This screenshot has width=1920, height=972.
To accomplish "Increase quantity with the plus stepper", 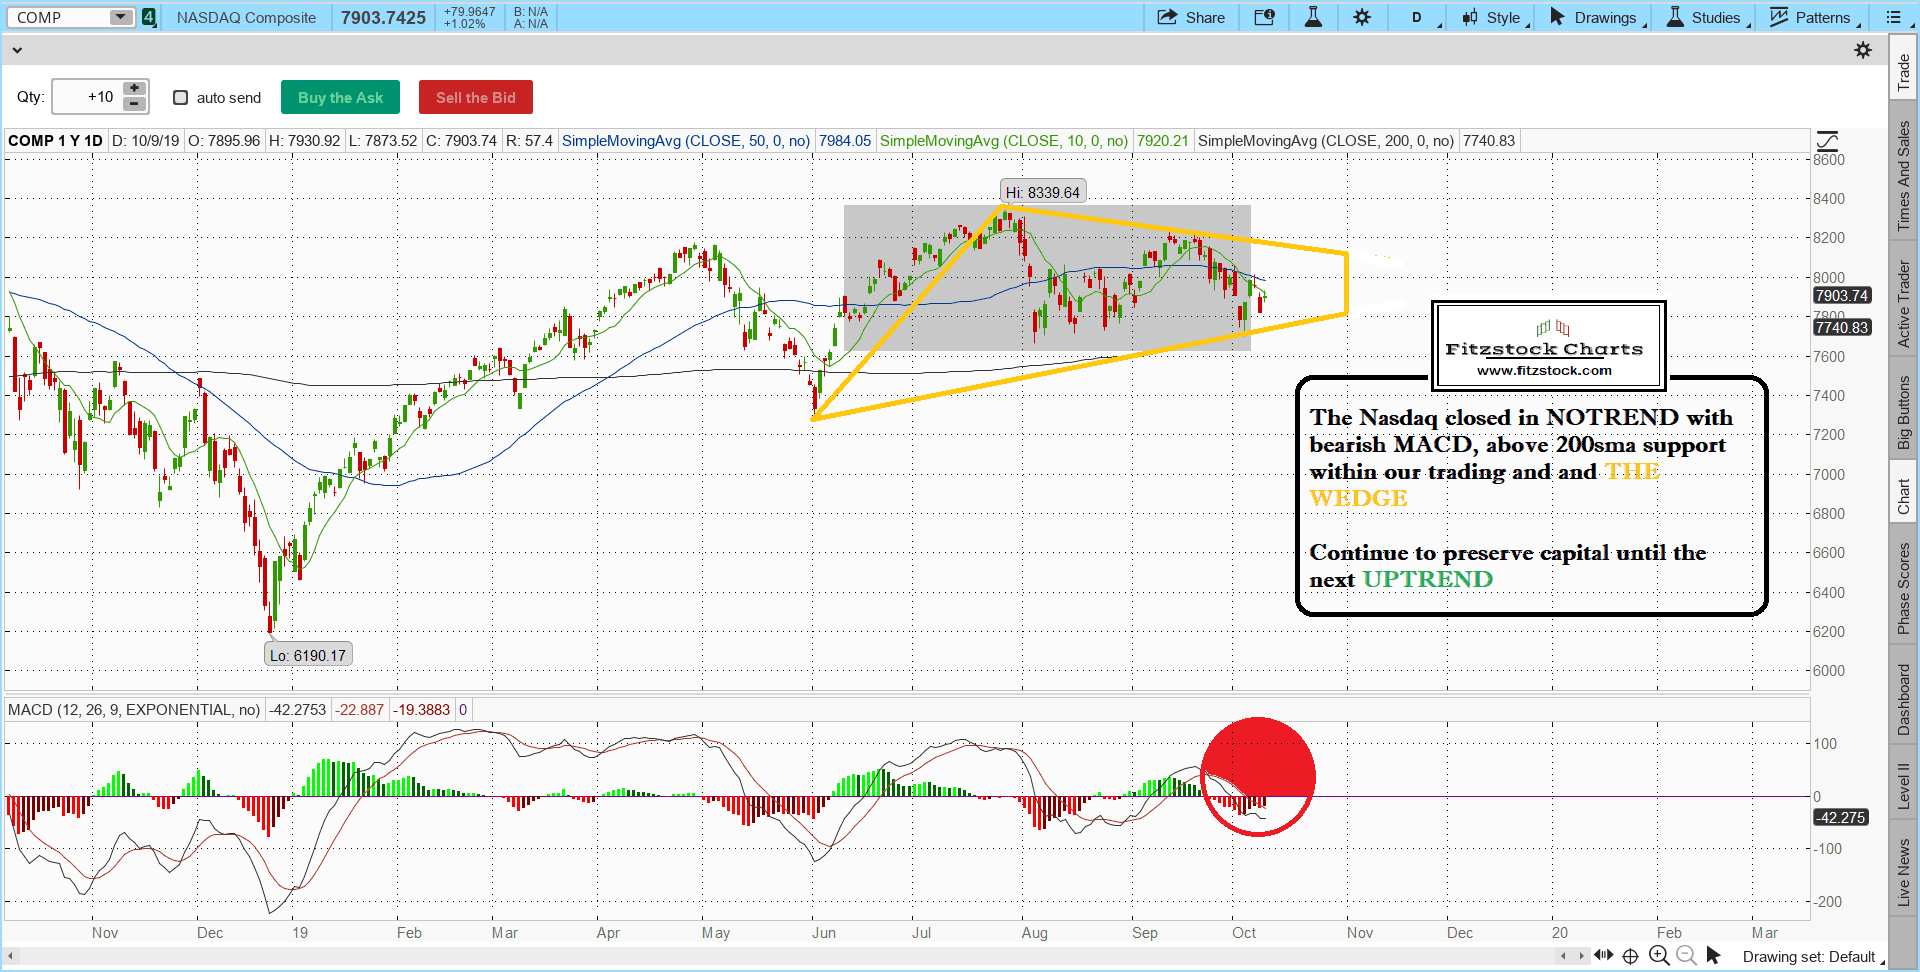I will 134,89.
